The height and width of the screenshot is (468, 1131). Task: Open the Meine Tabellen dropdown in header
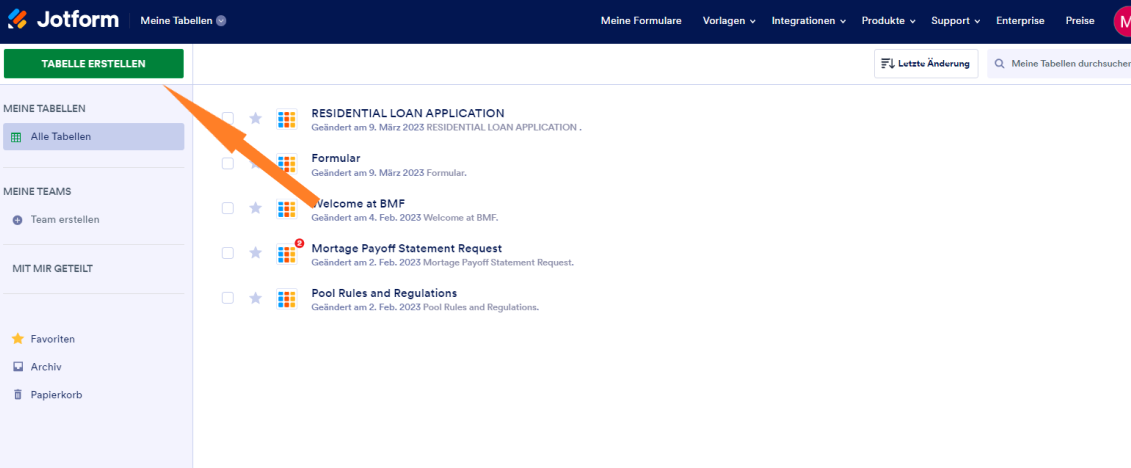[183, 20]
